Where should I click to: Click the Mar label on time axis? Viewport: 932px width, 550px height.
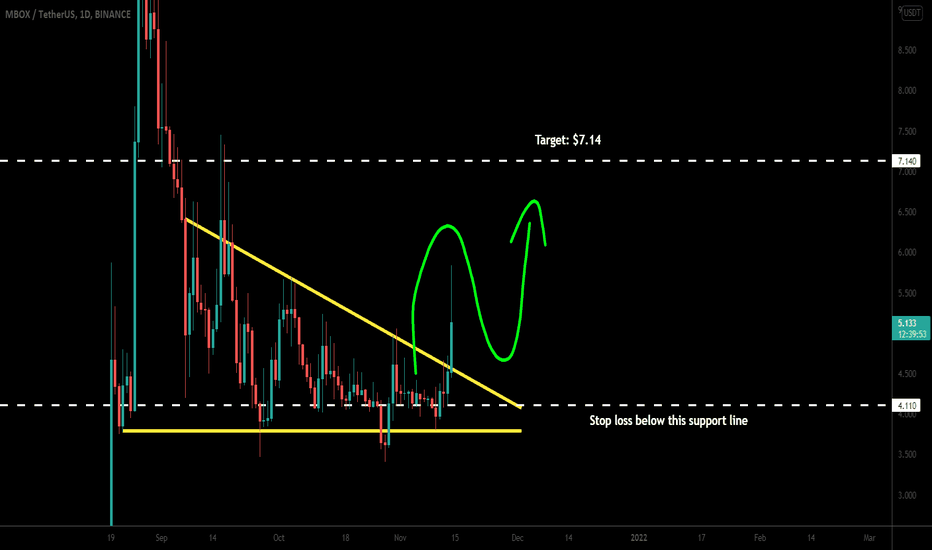(869, 538)
